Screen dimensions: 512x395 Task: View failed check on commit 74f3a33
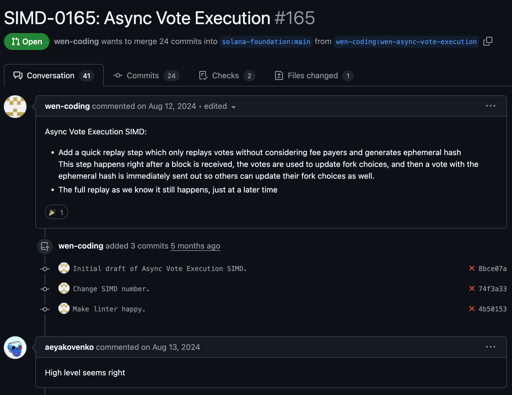pyautogui.click(x=471, y=289)
